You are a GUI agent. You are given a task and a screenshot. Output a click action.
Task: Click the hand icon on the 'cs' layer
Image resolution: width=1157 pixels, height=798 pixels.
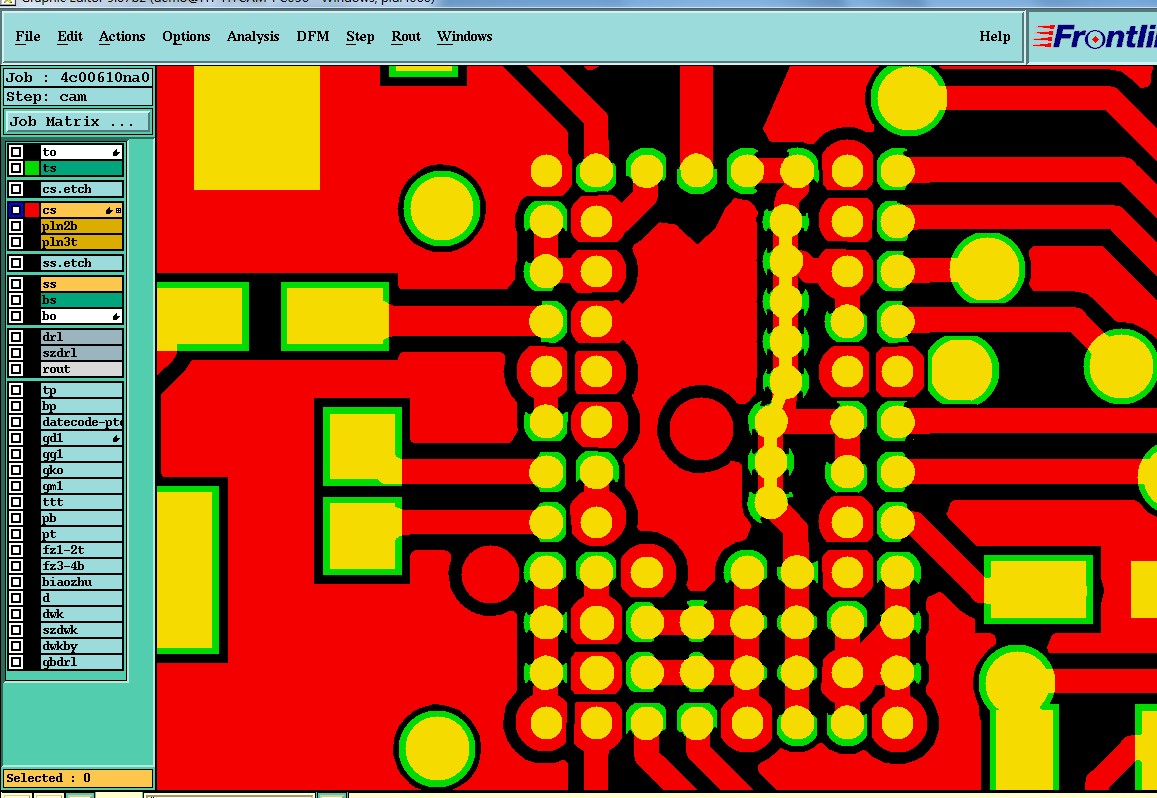click(109, 210)
